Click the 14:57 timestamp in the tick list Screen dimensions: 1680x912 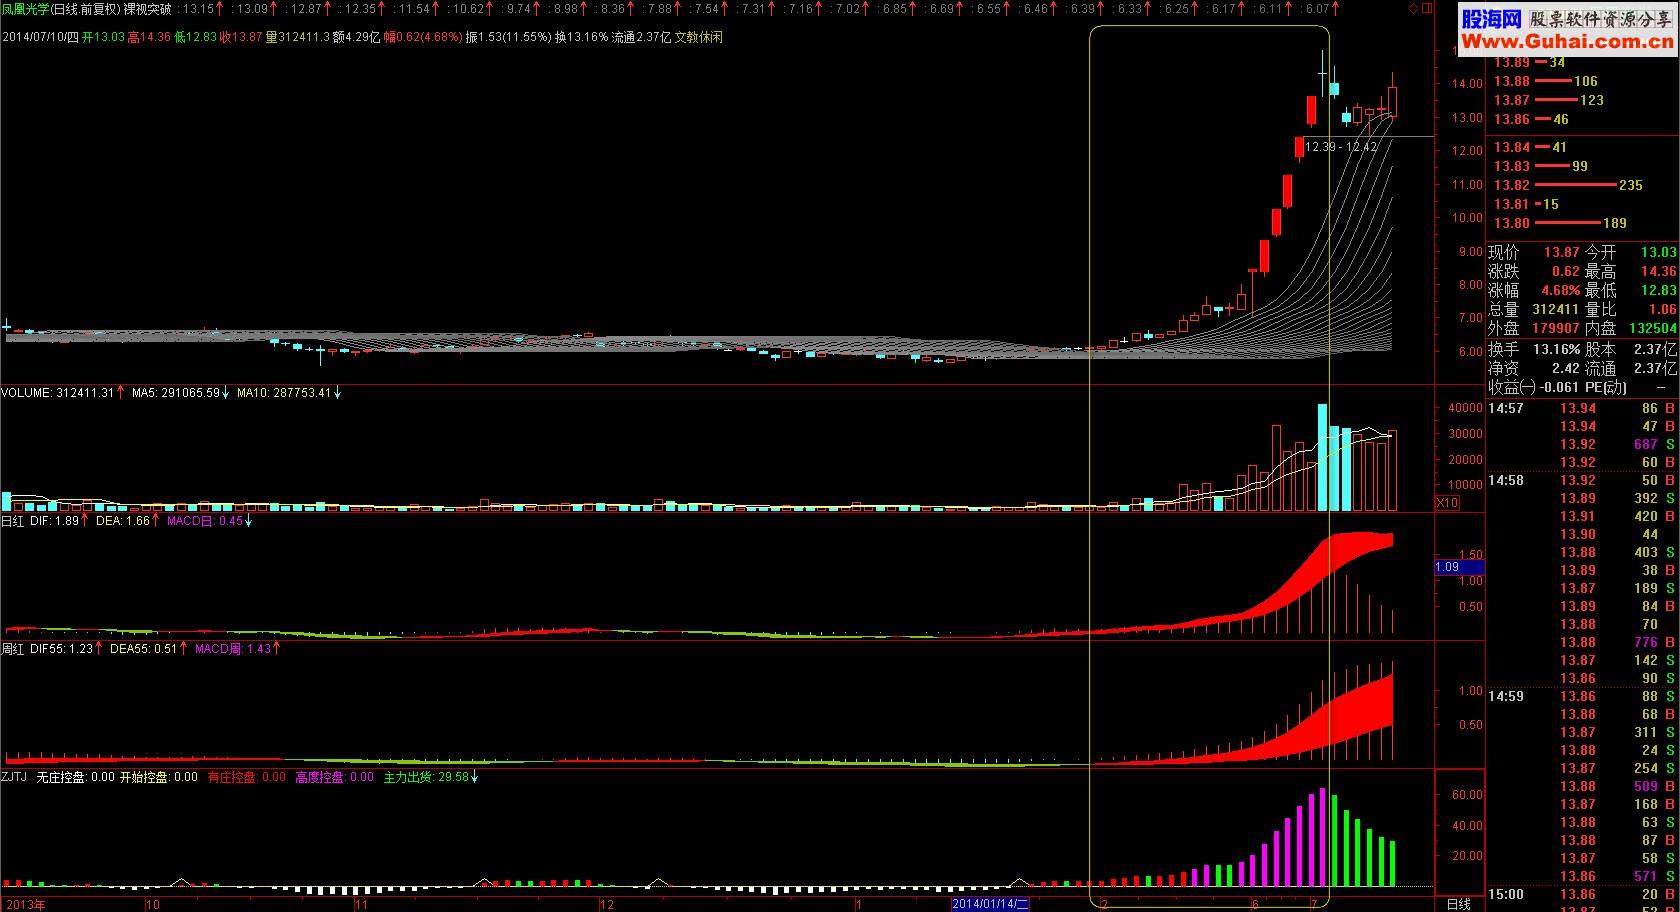pos(1506,408)
